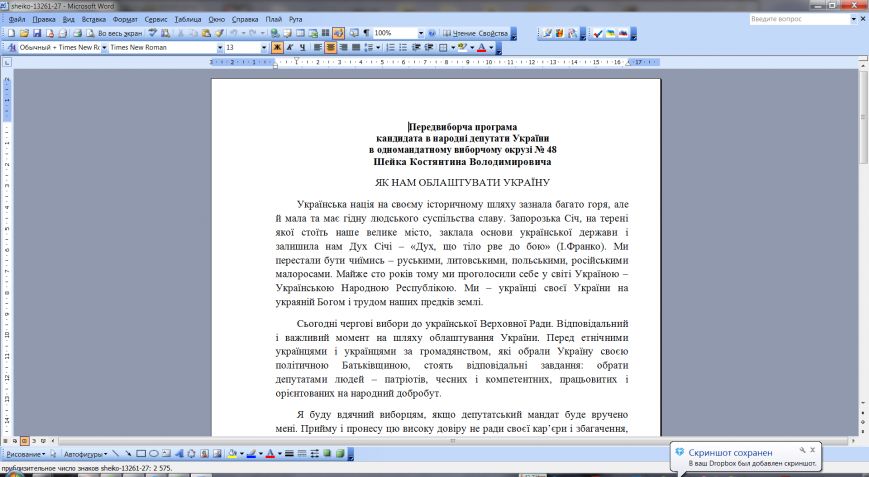Expand the Рисование menu
869x477 pixels.
pos(25,454)
